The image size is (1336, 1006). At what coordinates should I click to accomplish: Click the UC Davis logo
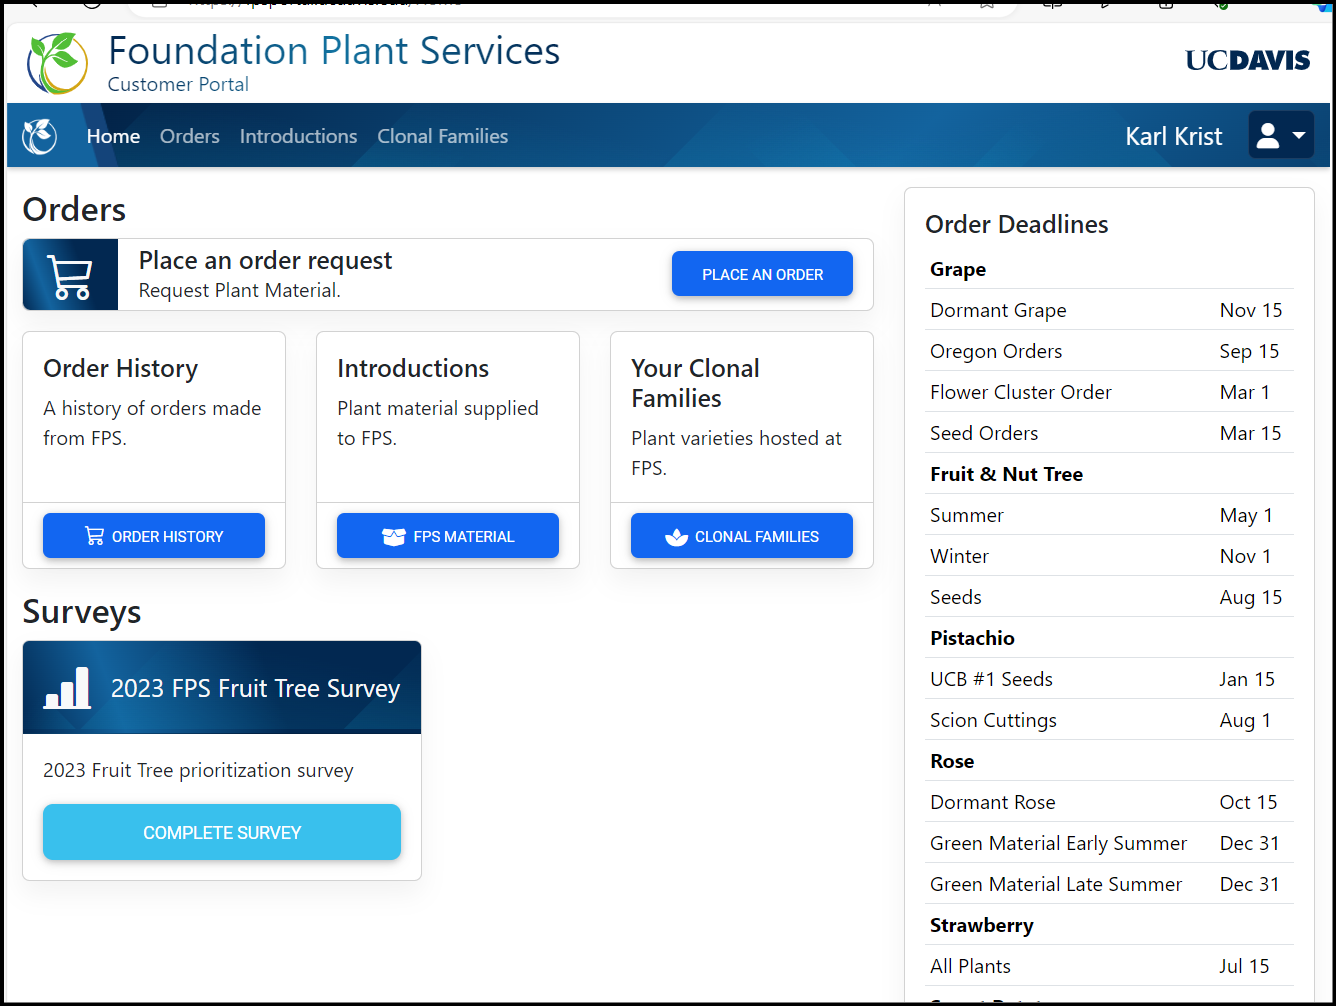[1247, 61]
